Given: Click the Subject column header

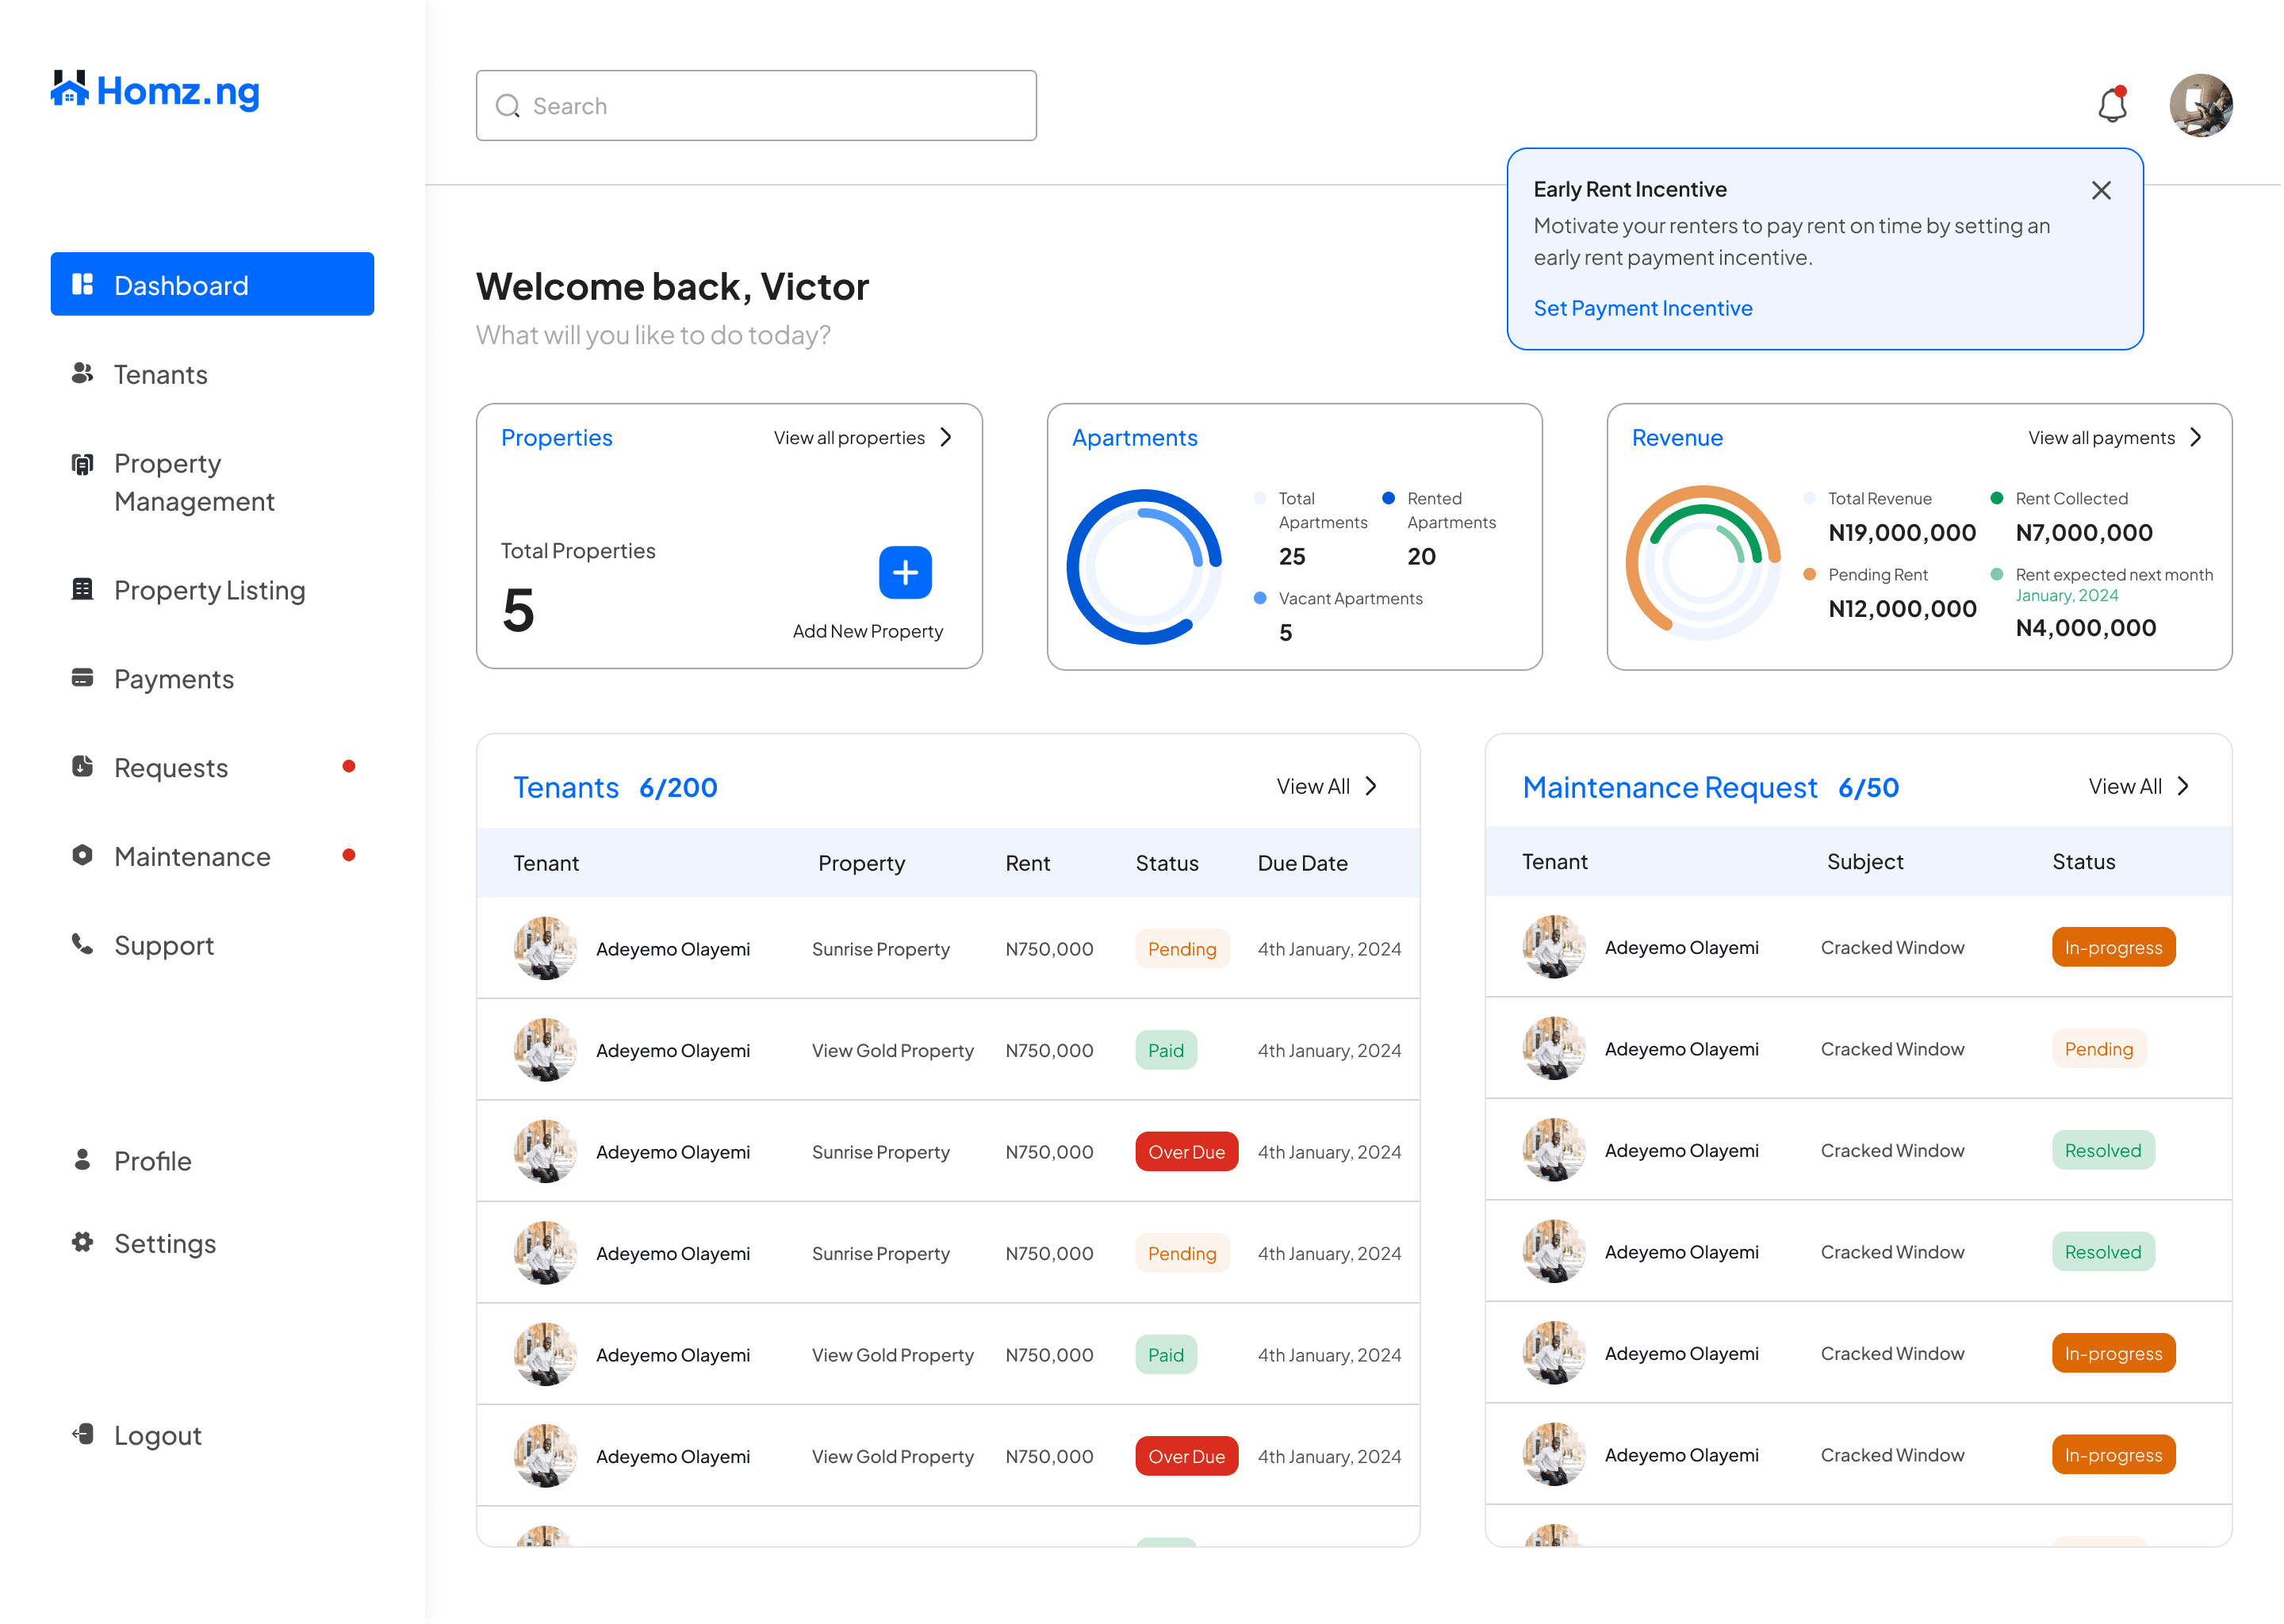Looking at the screenshot, I should tap(1864, 862).
